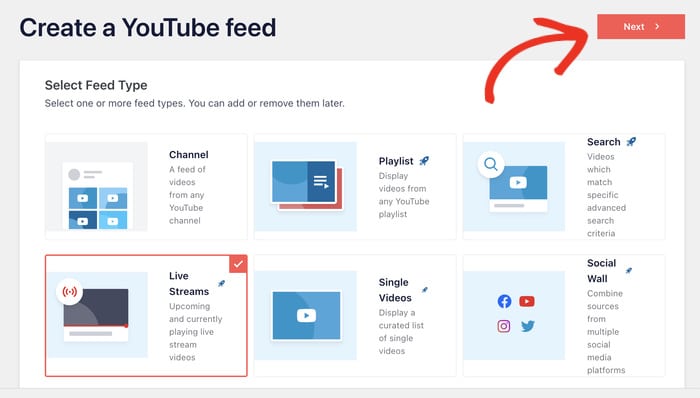Select the Channel feed type card
Viewport: 700px width, 398px height.
point(146,187)
